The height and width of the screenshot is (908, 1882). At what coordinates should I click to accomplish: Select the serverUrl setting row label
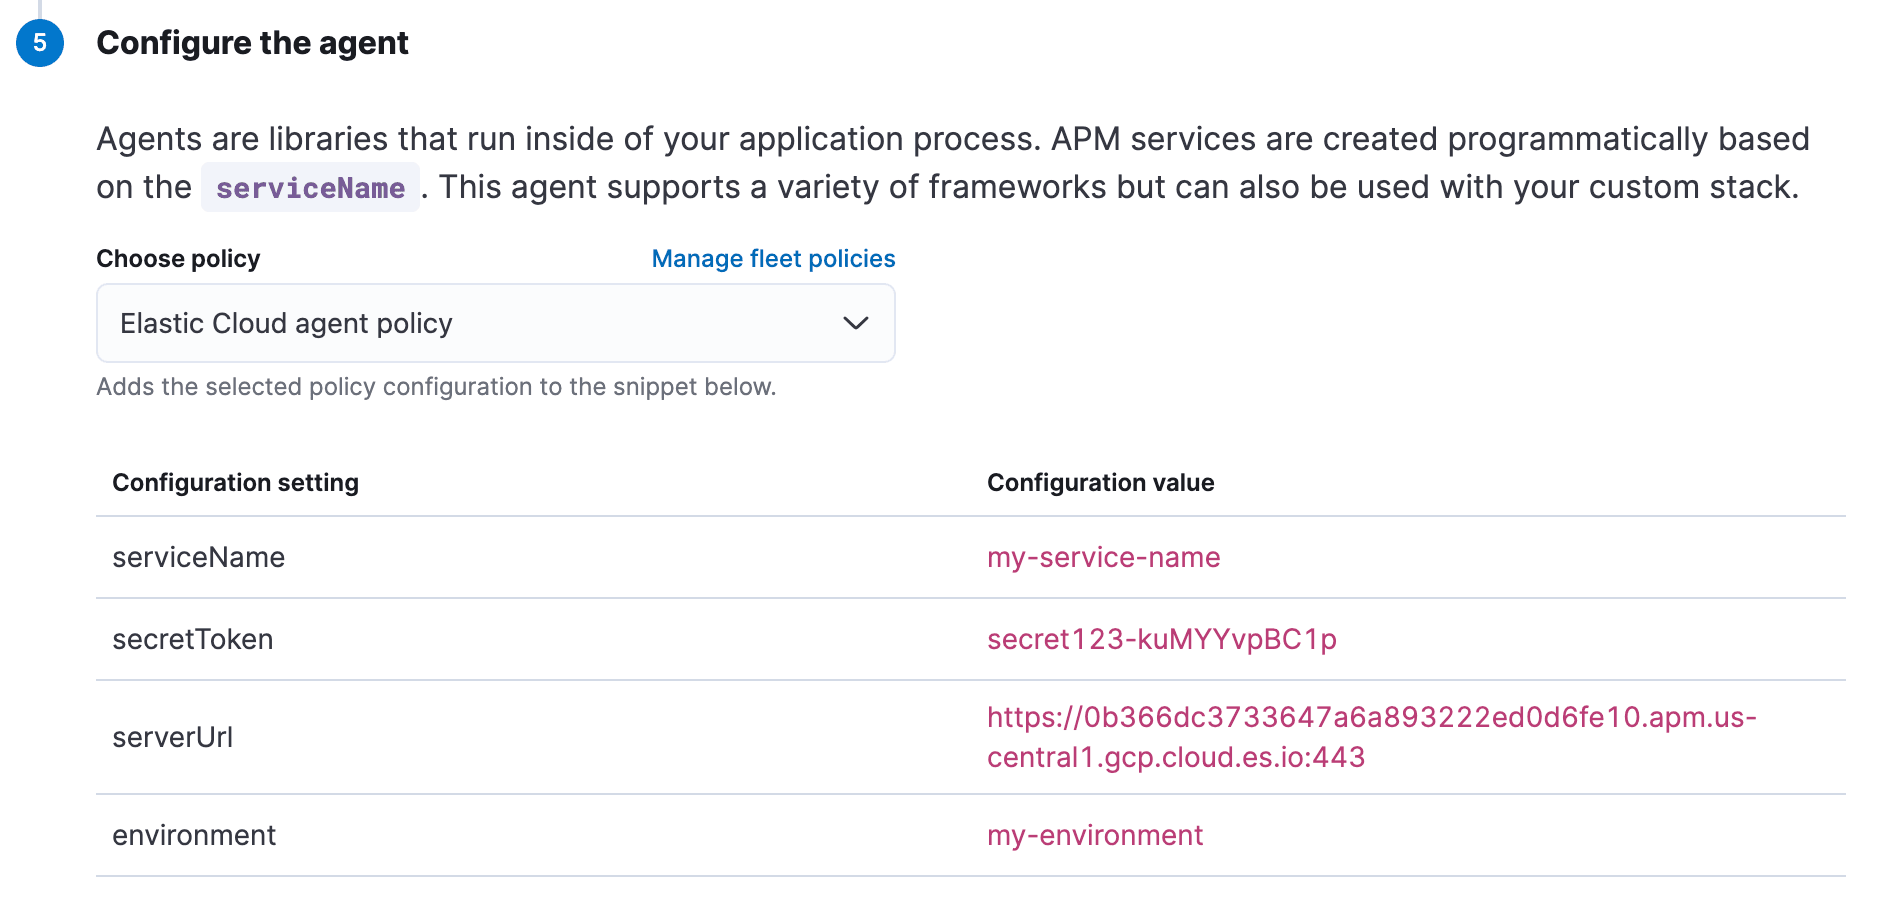click(172, 737)
